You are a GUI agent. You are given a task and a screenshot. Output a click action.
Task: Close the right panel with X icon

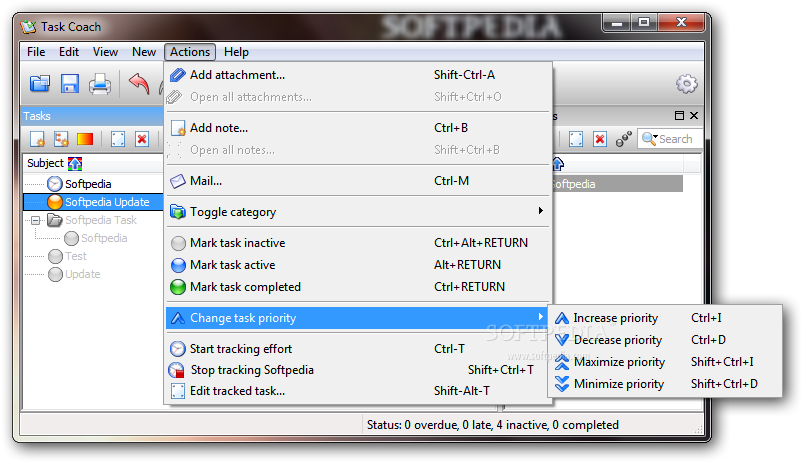point(694,116)
